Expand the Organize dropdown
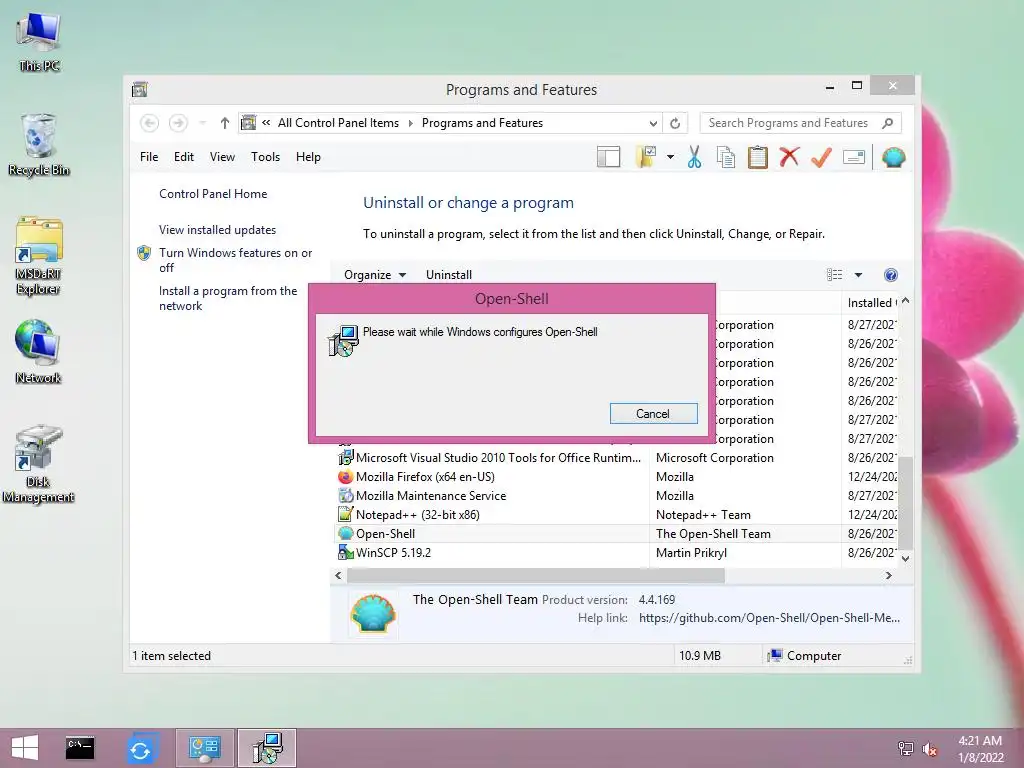 point(375,275)
